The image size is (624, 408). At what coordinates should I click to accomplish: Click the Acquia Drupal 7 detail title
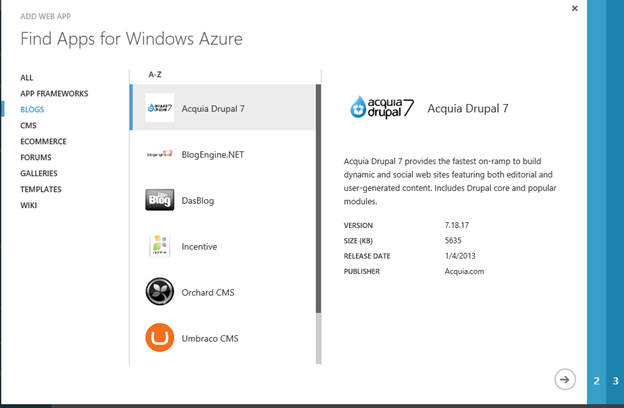(468, 108)
